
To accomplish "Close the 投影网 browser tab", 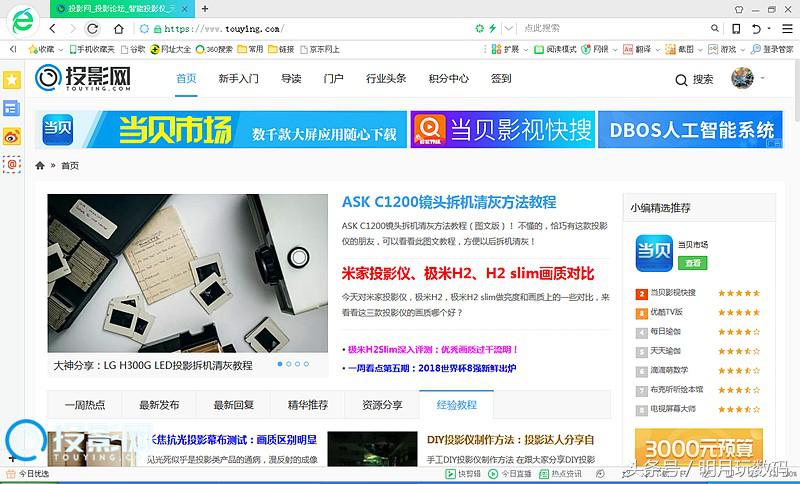I will (x=185, y=9).
